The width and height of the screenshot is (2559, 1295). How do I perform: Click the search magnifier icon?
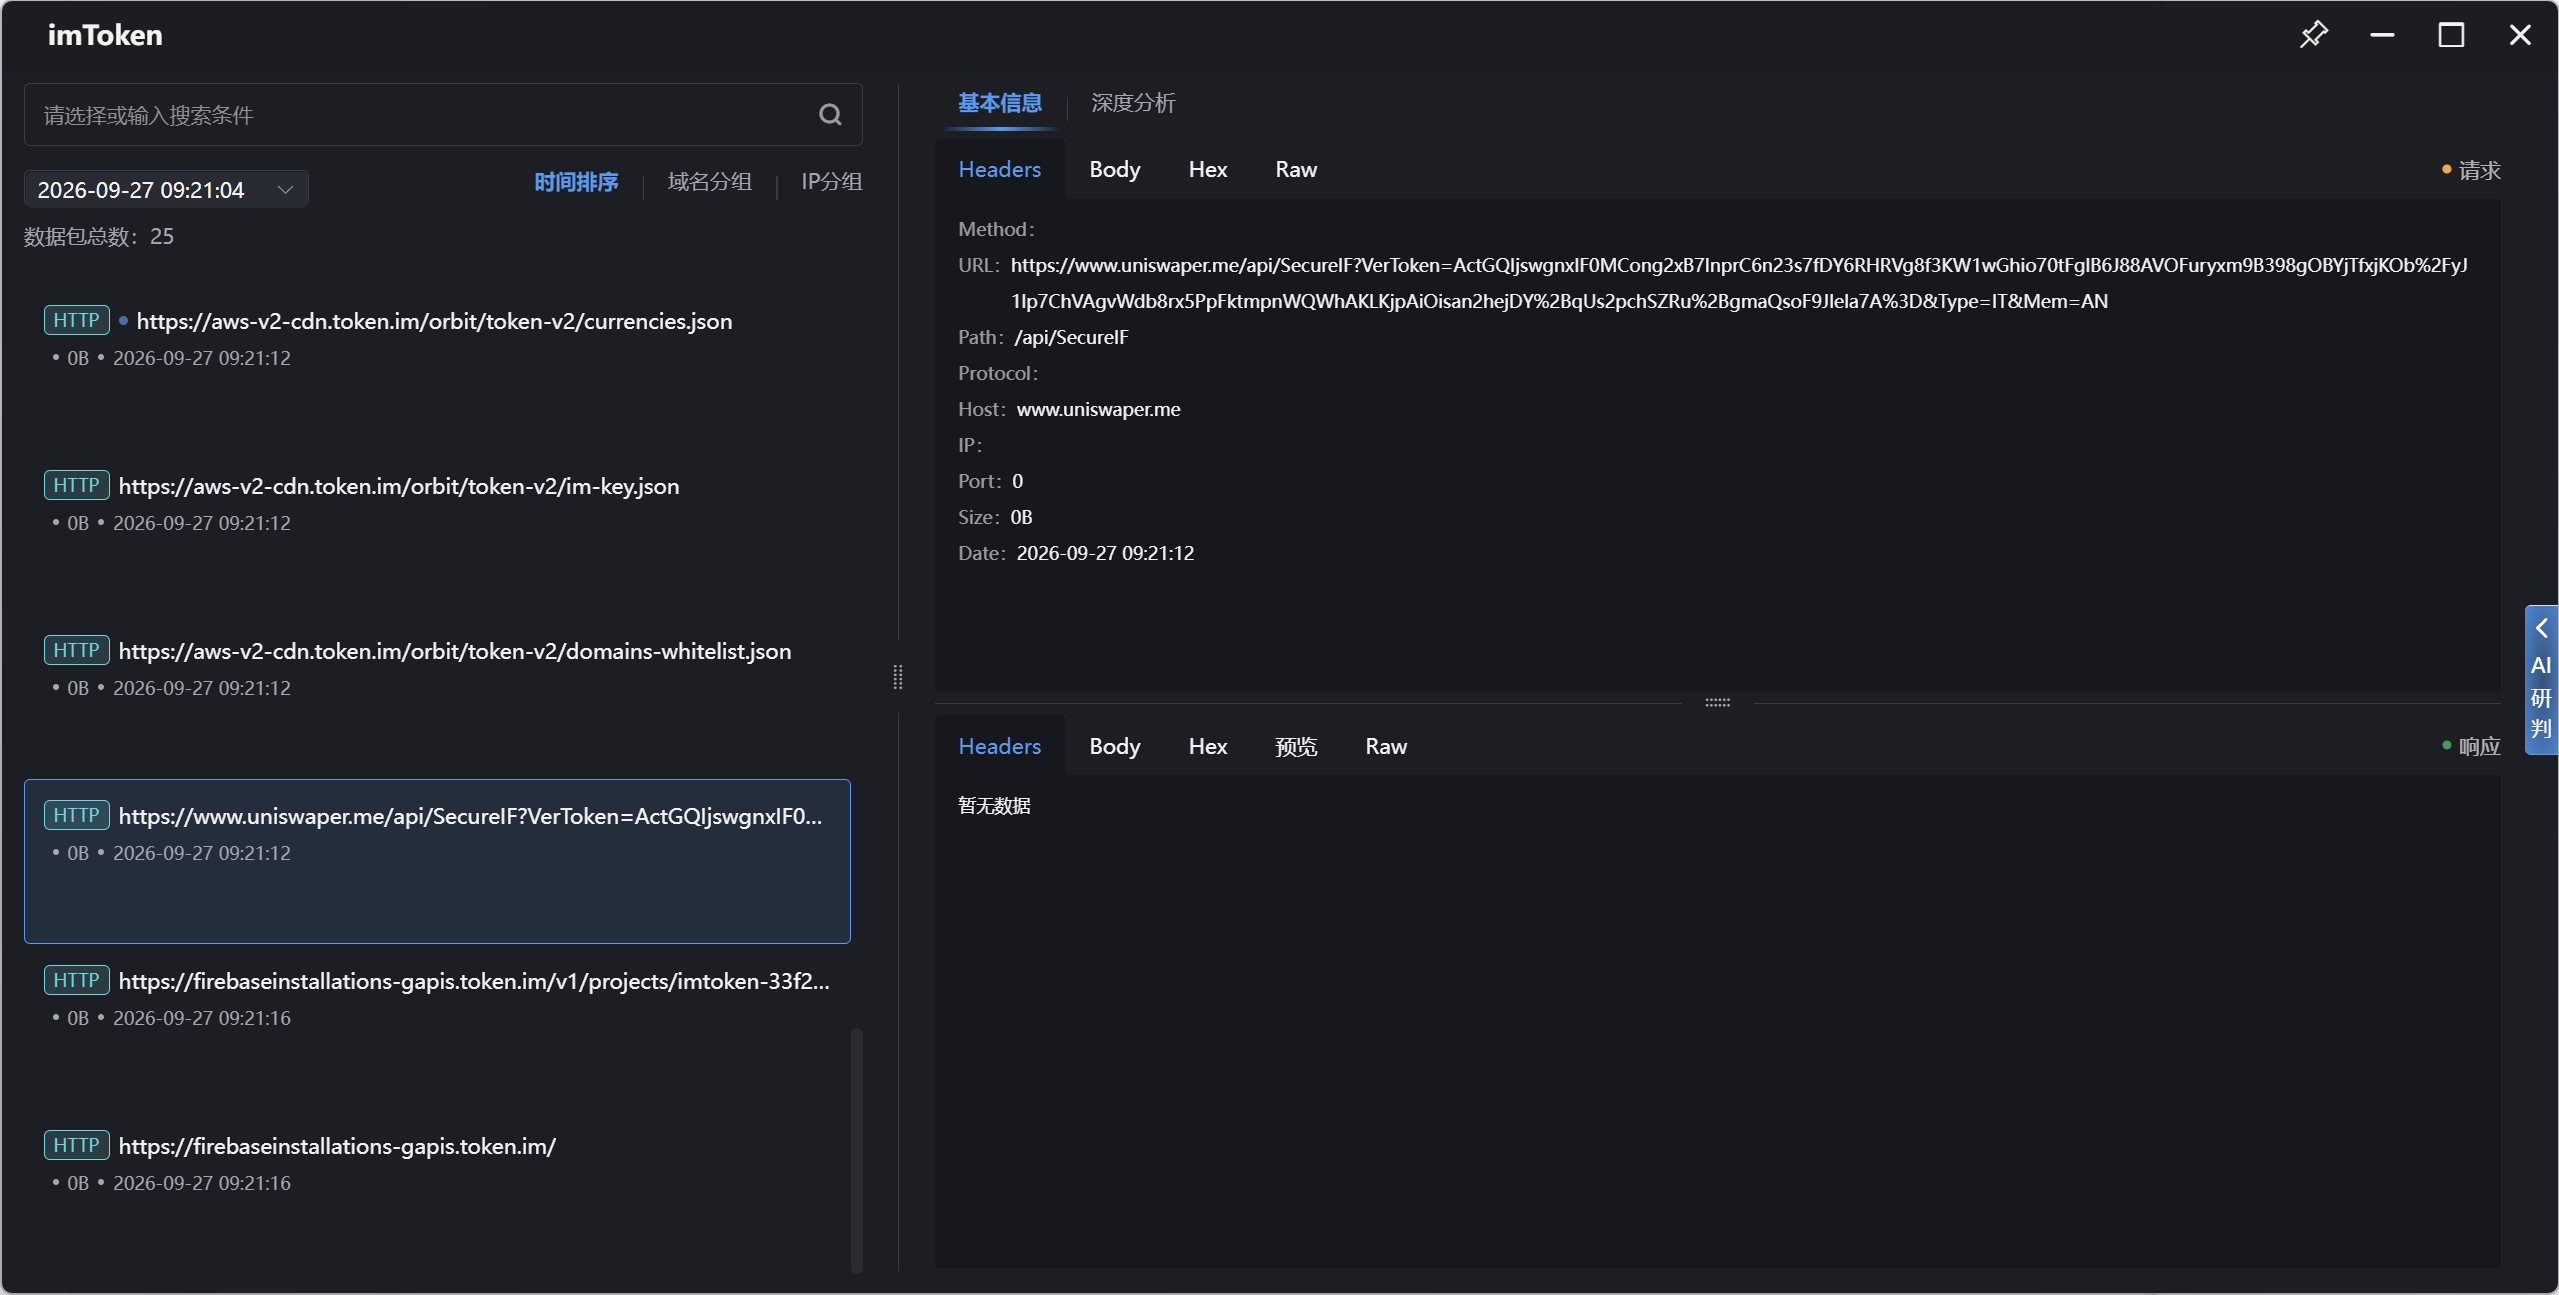click(x=830, y=115)
